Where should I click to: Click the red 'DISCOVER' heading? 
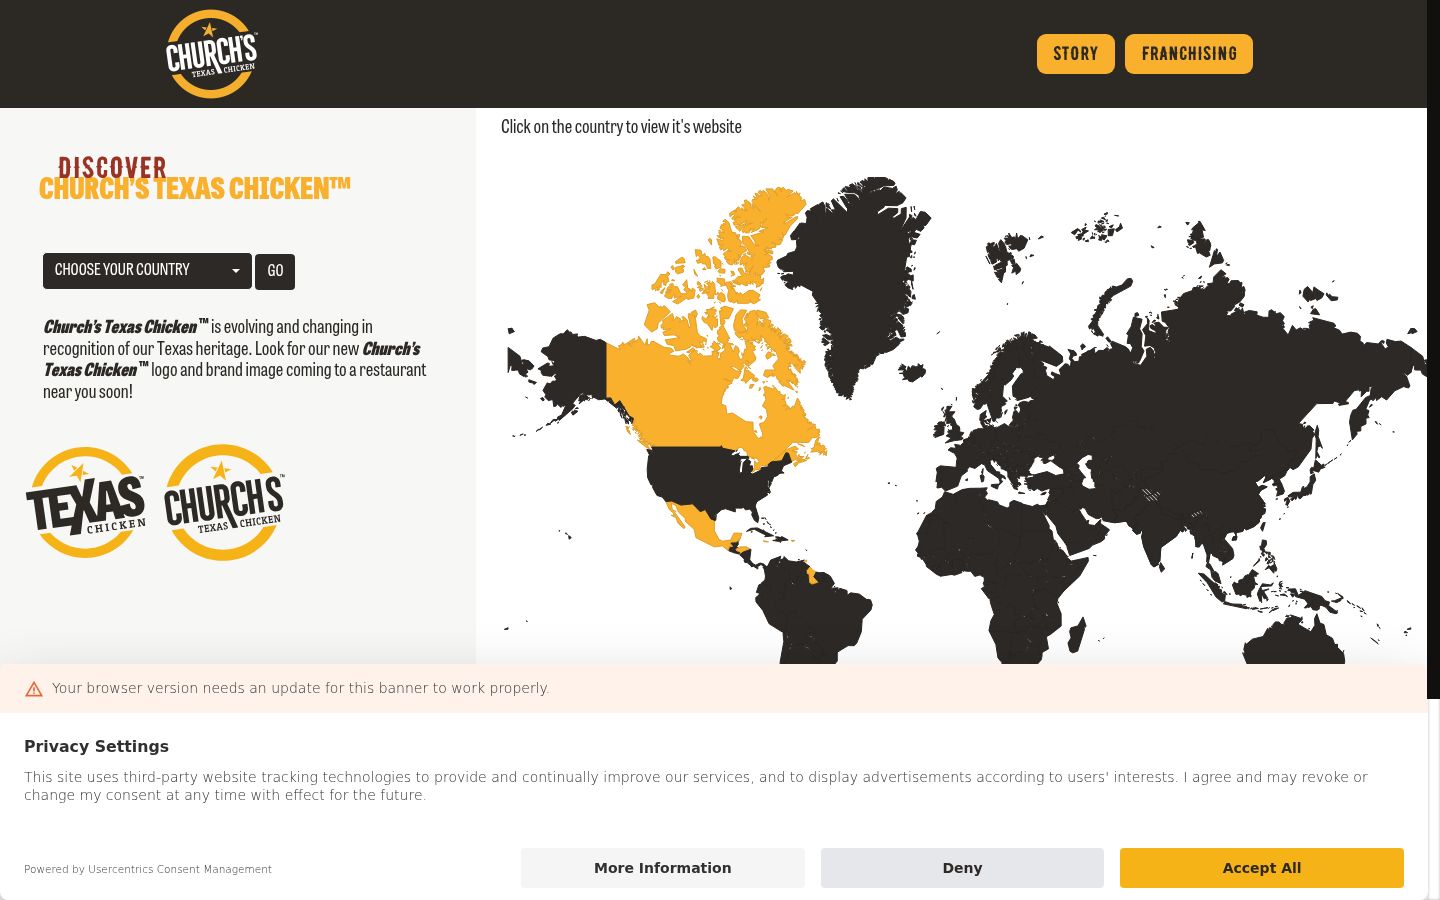click(112, 167)
